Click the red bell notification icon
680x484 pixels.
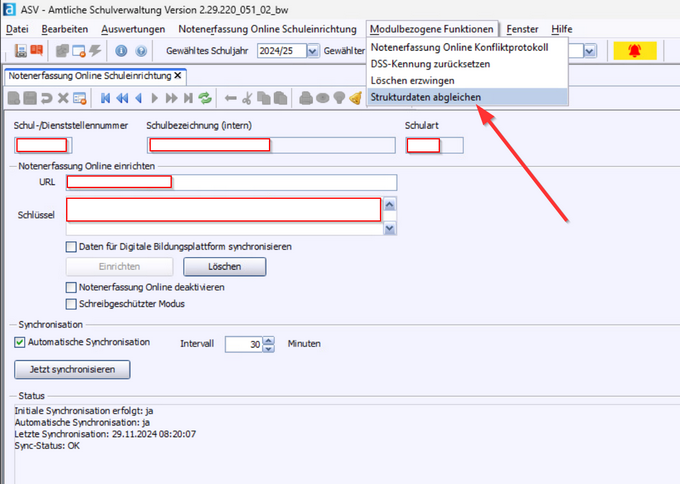pos(635,50)
